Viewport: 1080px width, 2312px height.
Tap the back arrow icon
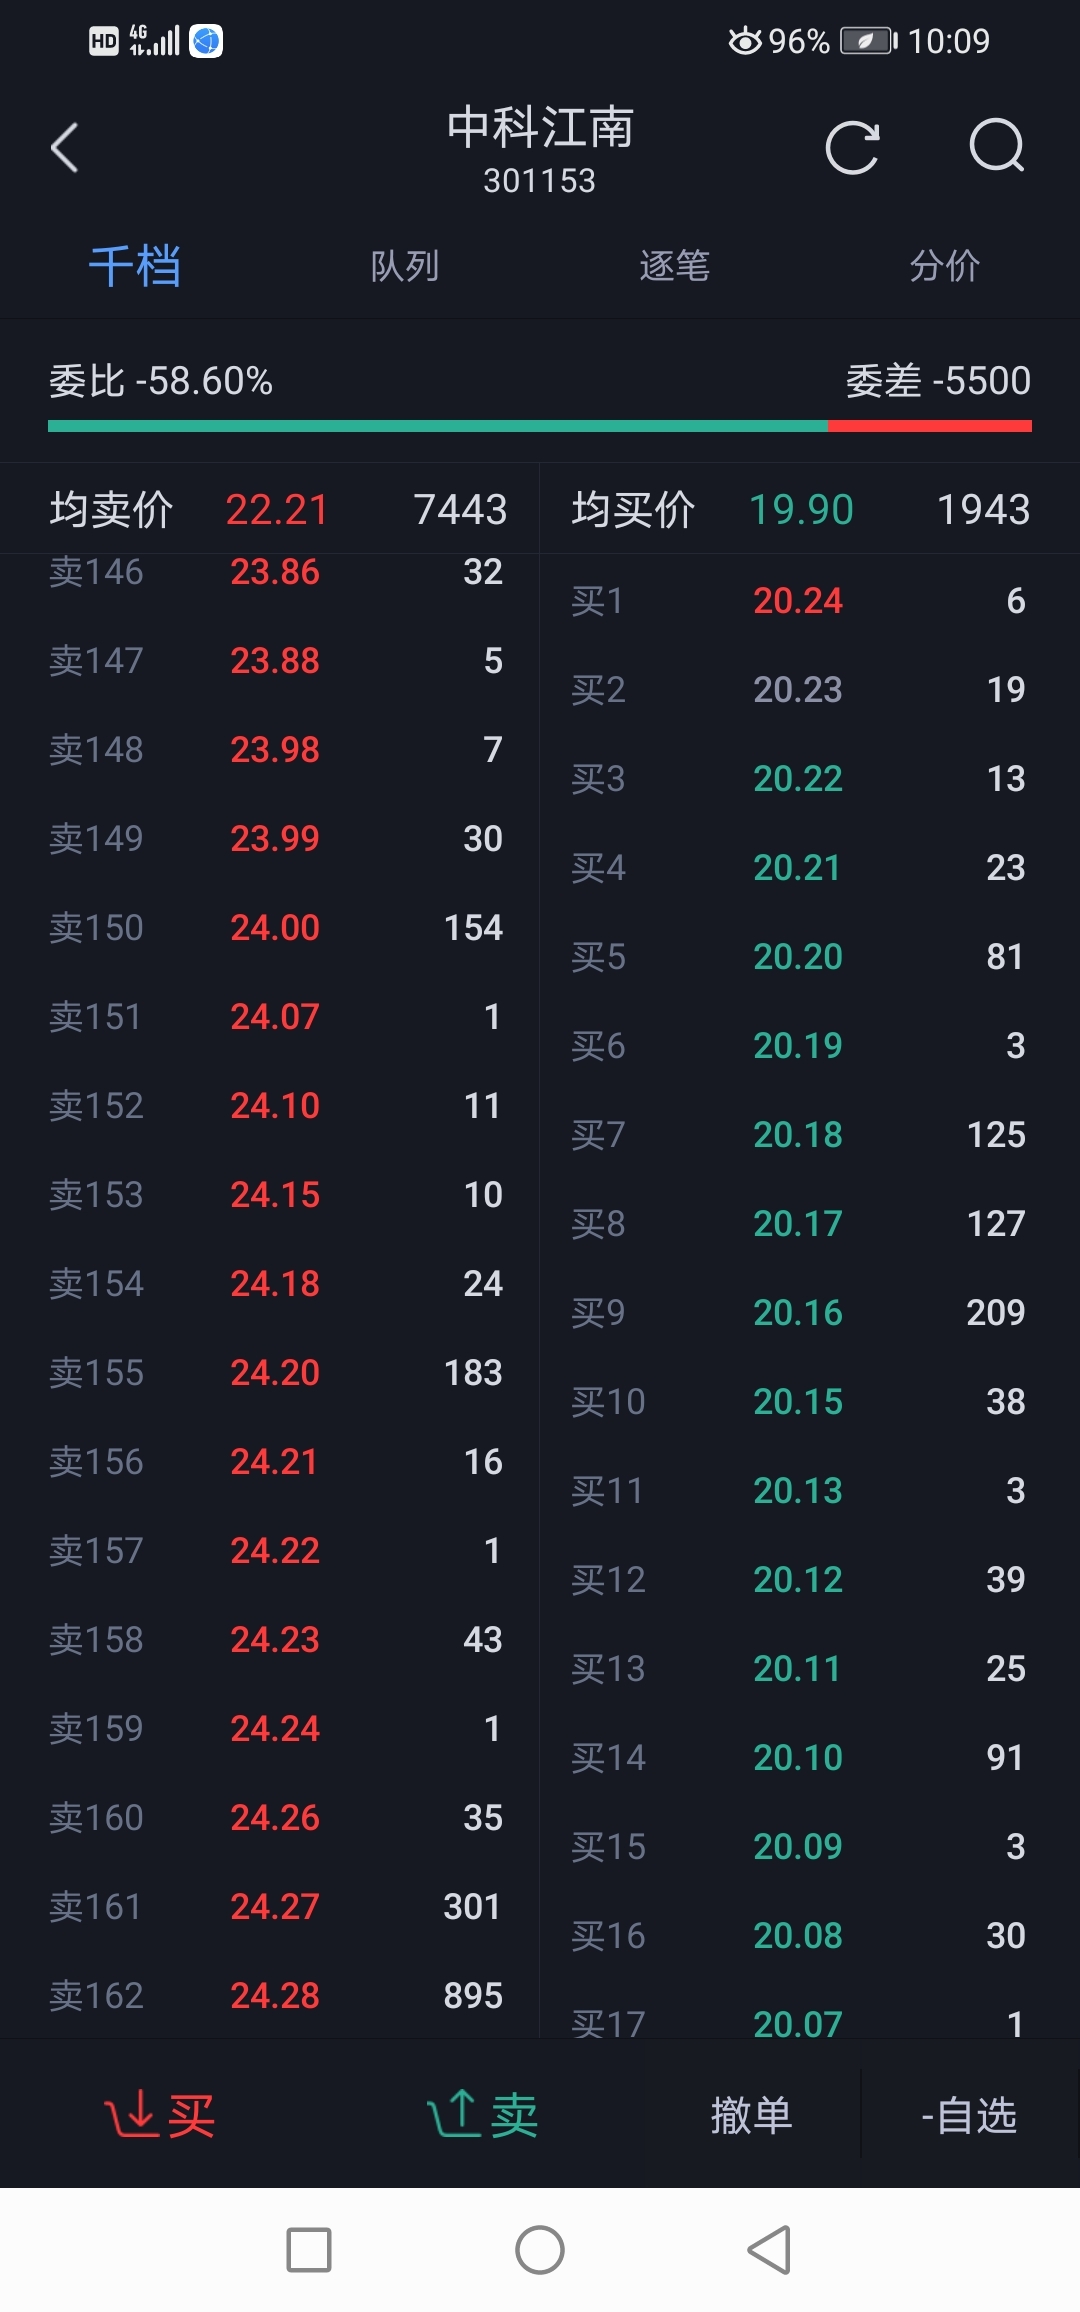click(65, 148)
